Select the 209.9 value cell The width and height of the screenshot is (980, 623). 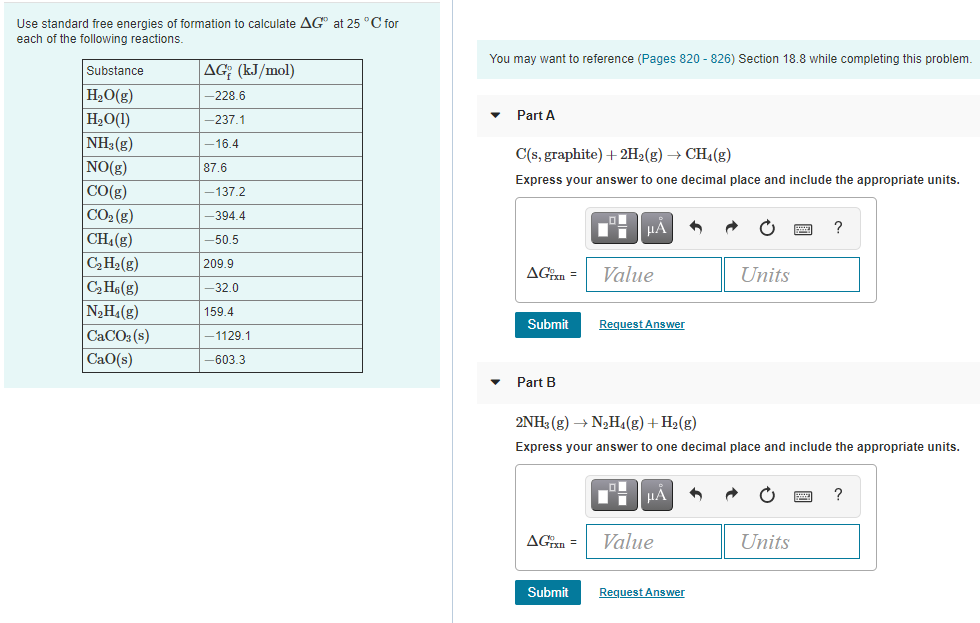[281, 264]
